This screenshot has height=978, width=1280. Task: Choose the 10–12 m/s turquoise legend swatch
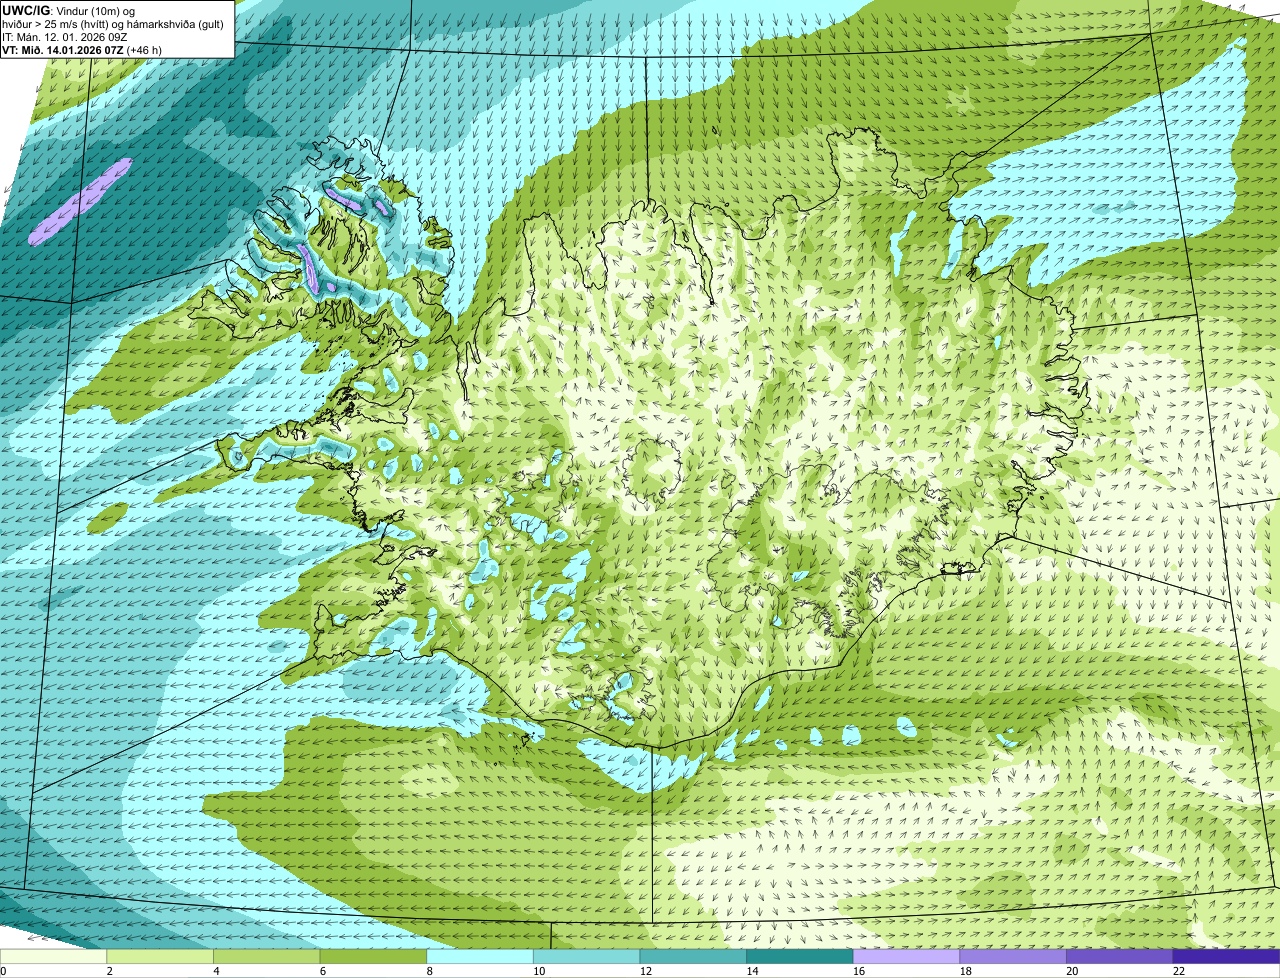587,956
